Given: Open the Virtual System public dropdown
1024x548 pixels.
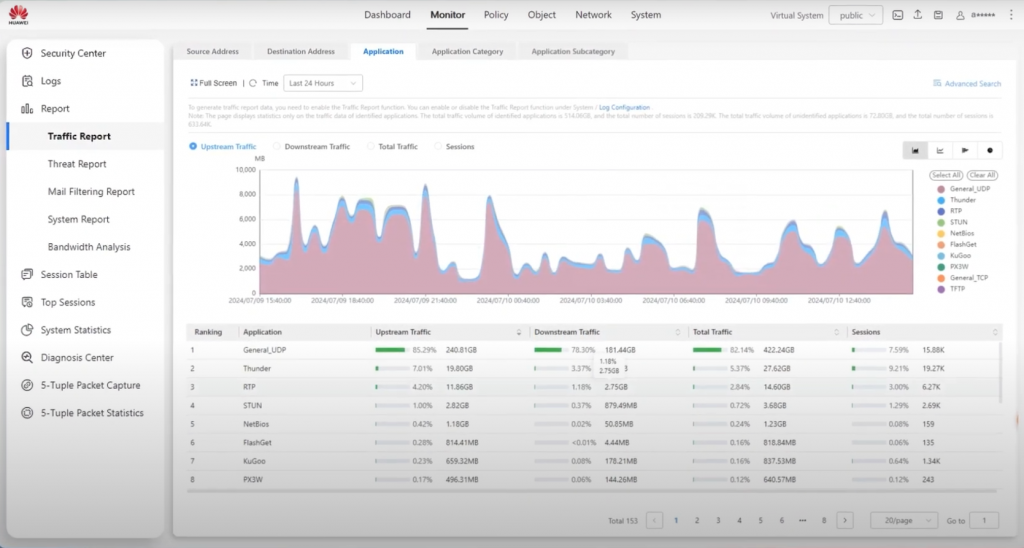Looking at the screenshot, I should coord(855,15).
